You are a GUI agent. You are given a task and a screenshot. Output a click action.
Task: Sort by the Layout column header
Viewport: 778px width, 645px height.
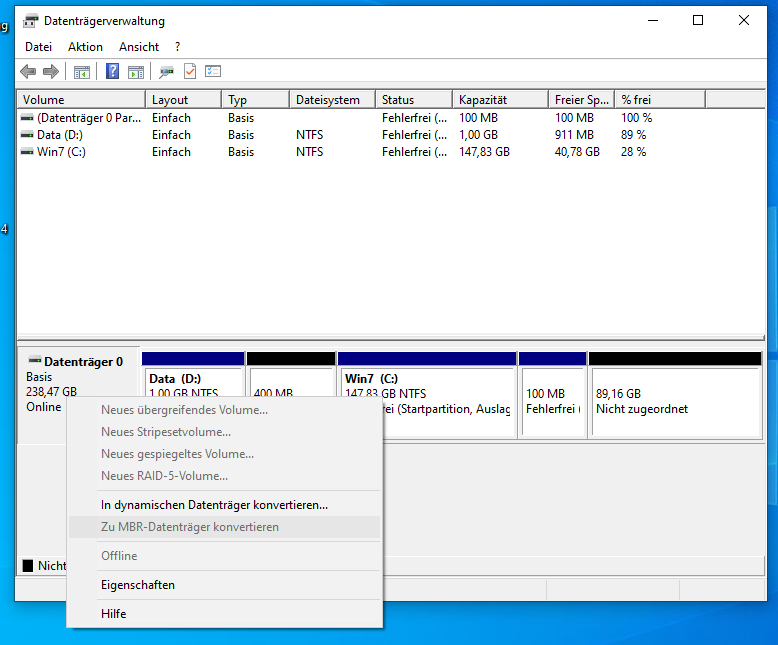tap(183, 100)
